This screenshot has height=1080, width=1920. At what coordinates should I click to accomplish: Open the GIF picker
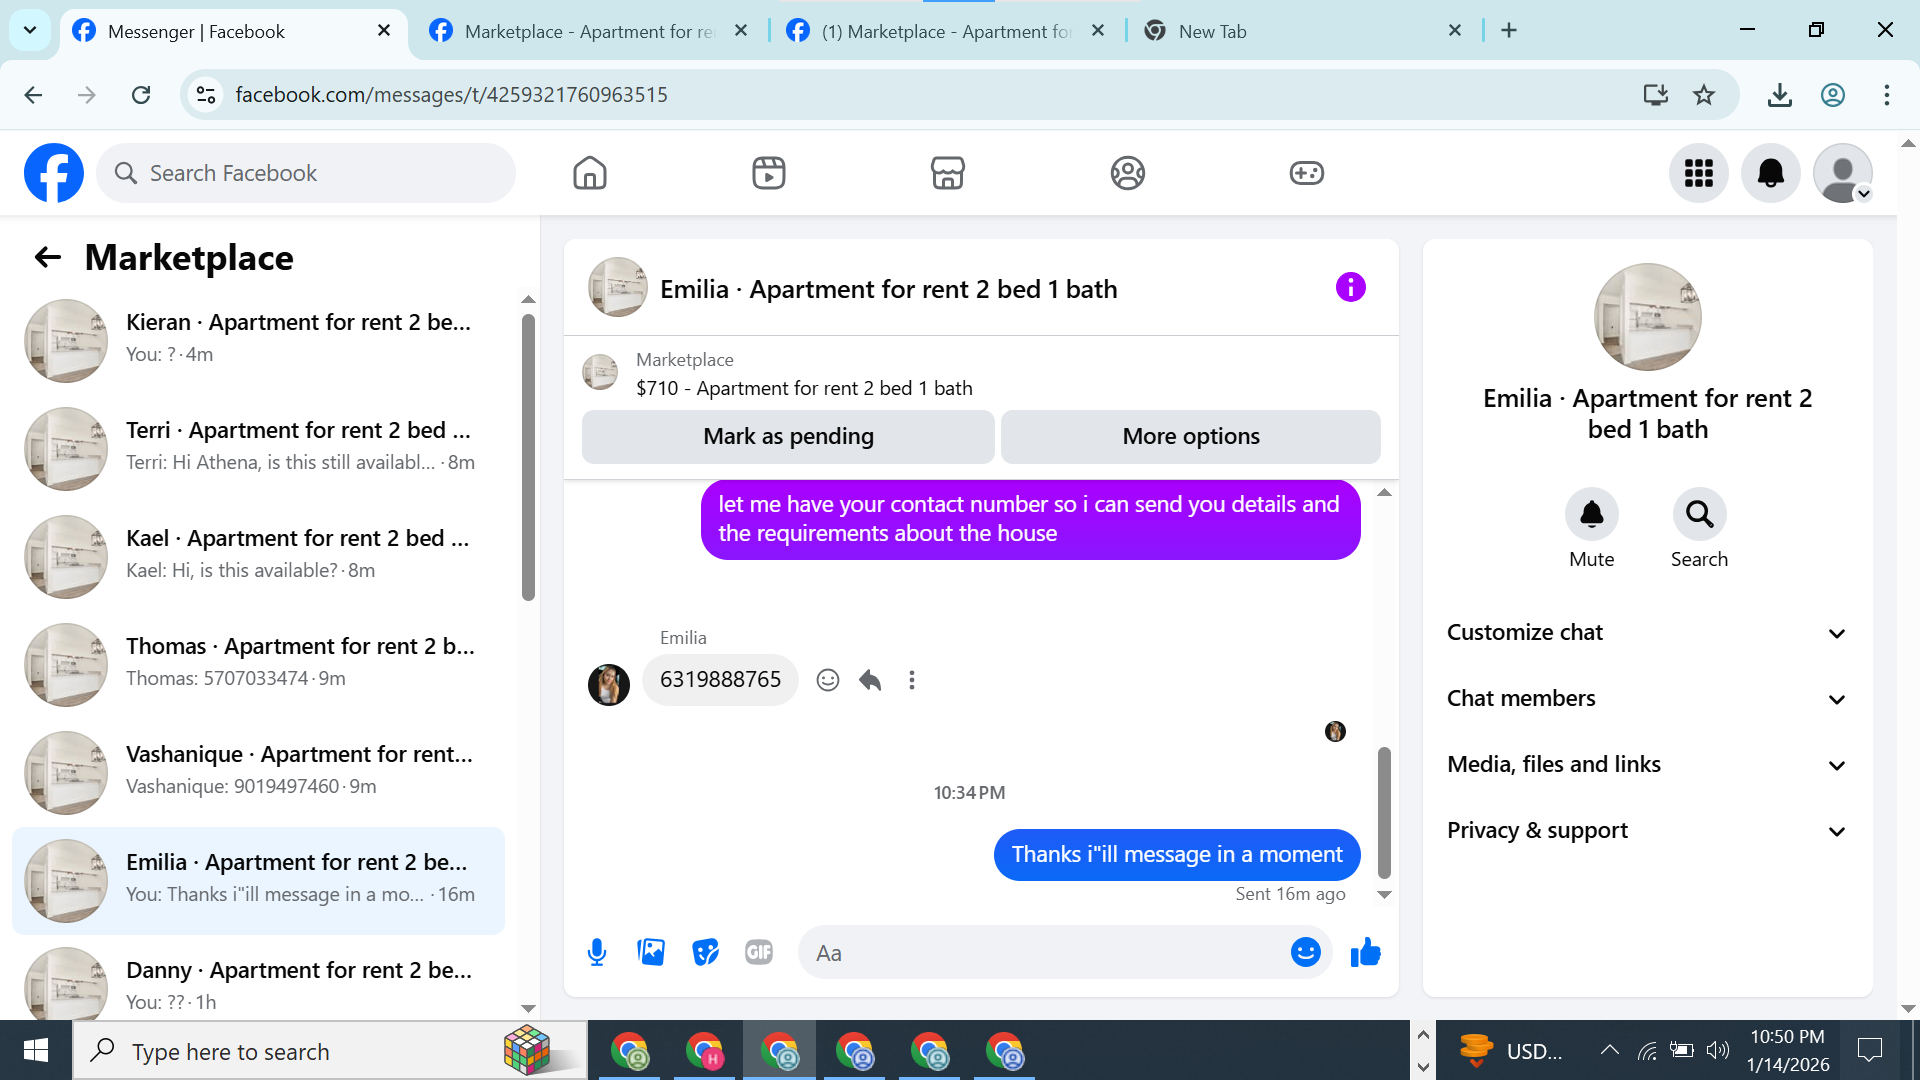pos(759,953)
